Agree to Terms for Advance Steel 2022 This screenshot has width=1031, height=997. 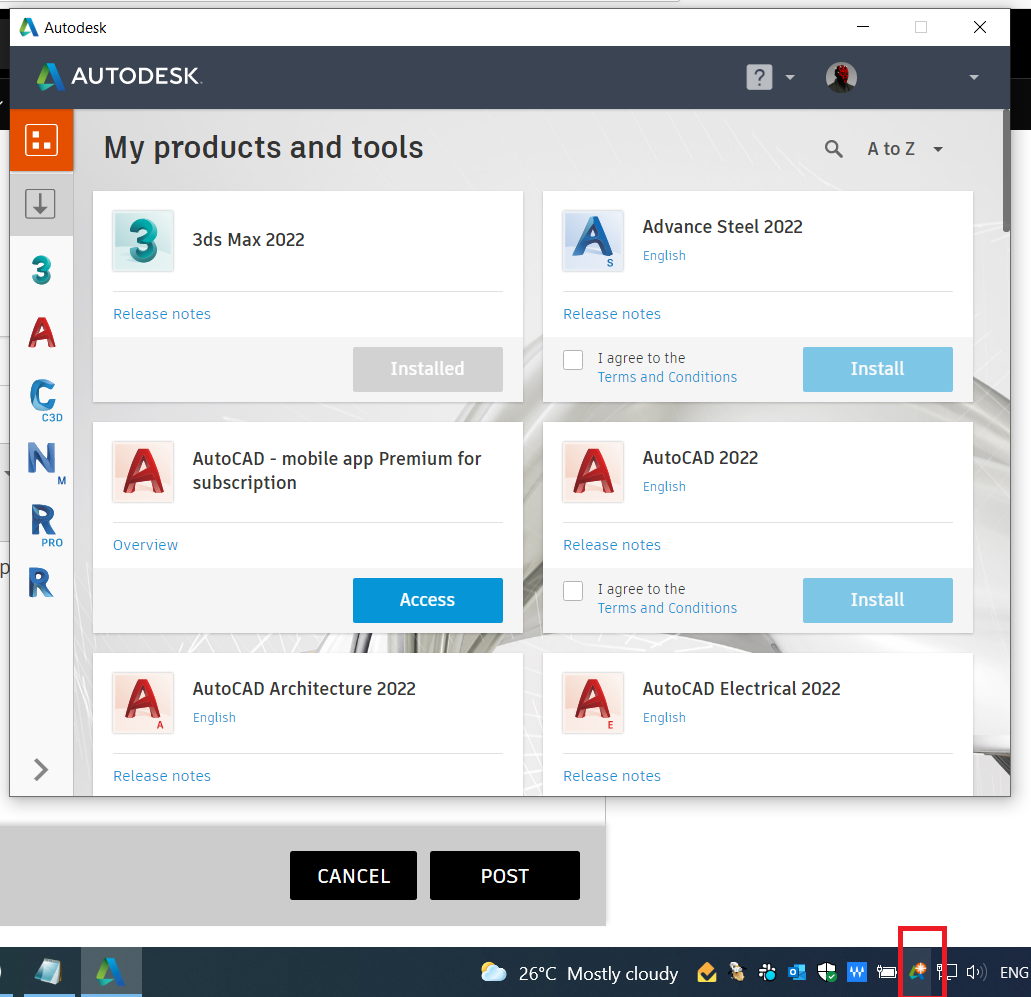pyautogui.click(x=573, y=360)
